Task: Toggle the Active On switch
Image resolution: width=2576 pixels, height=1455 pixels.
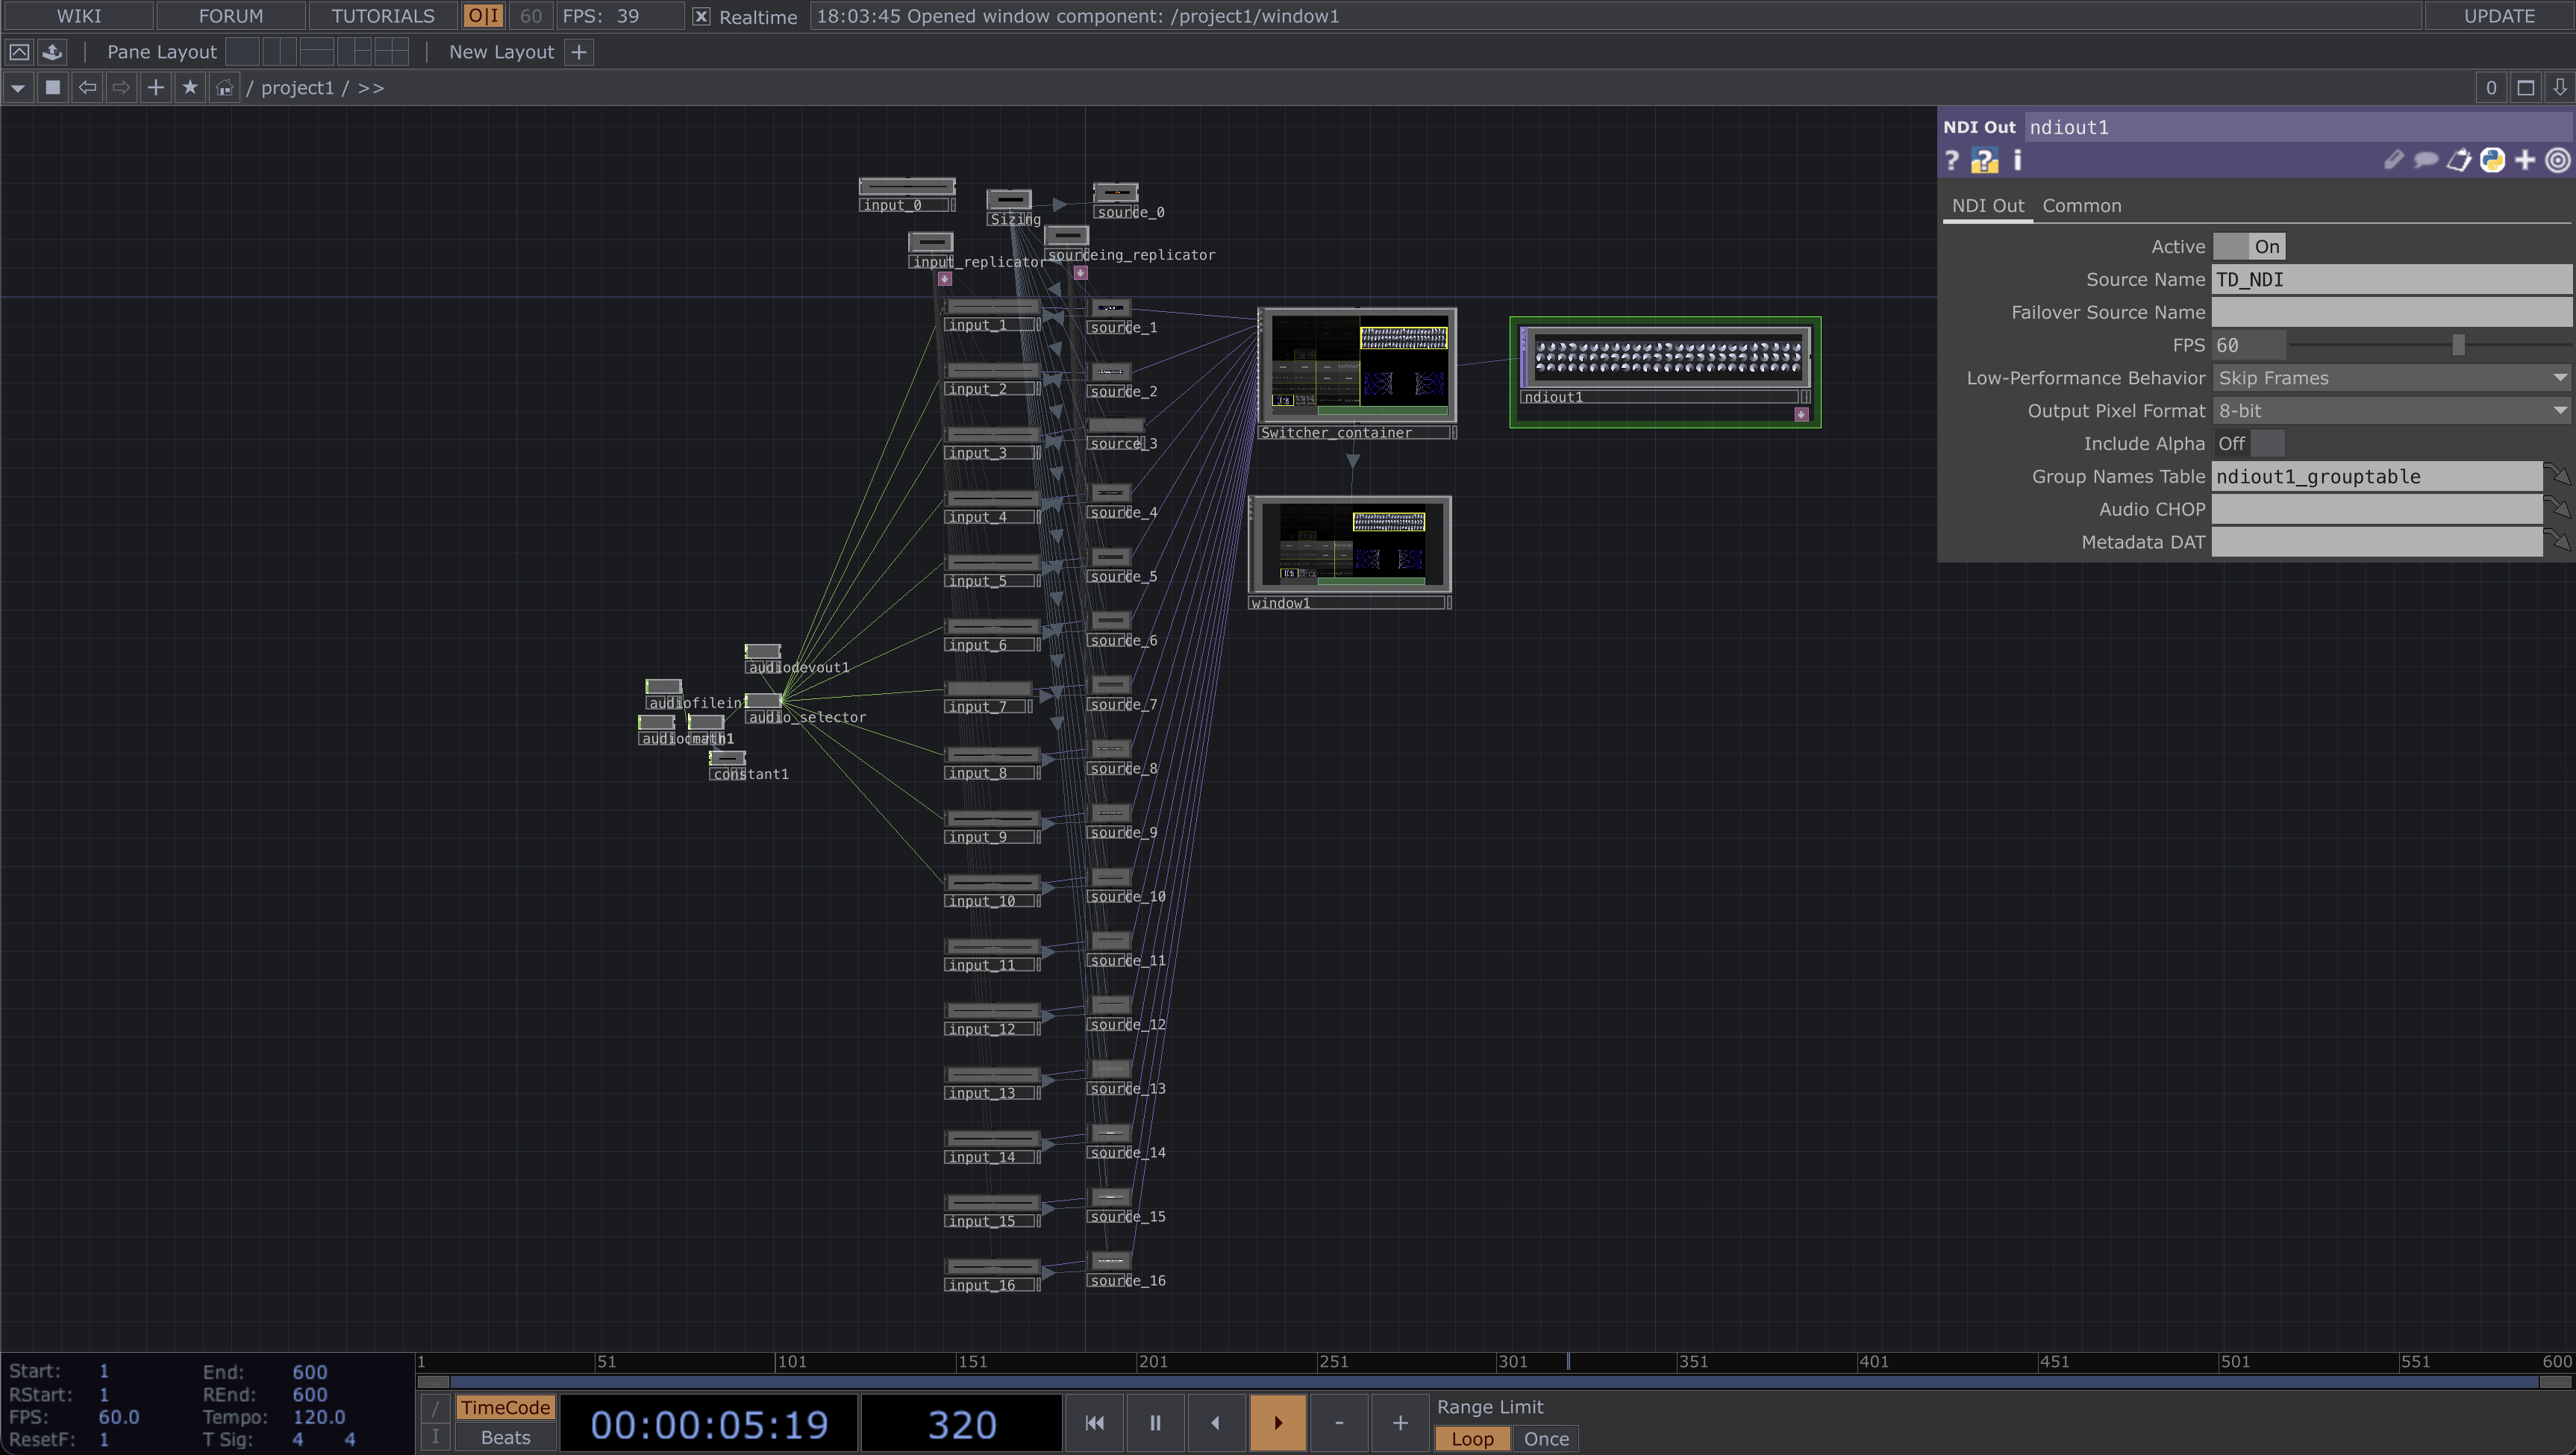Action: pyautogui.click(x=2248, y=246)
